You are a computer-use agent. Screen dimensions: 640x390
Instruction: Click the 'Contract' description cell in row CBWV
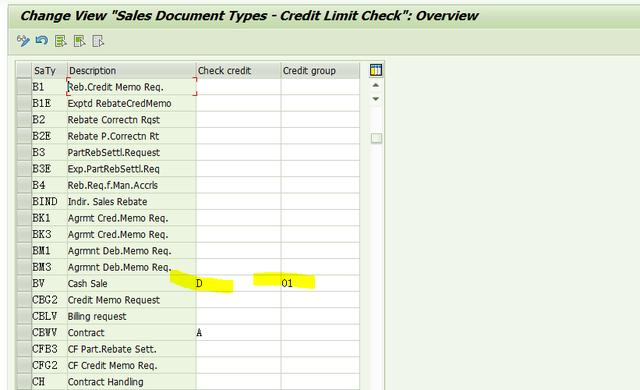(x=131, y=332)
